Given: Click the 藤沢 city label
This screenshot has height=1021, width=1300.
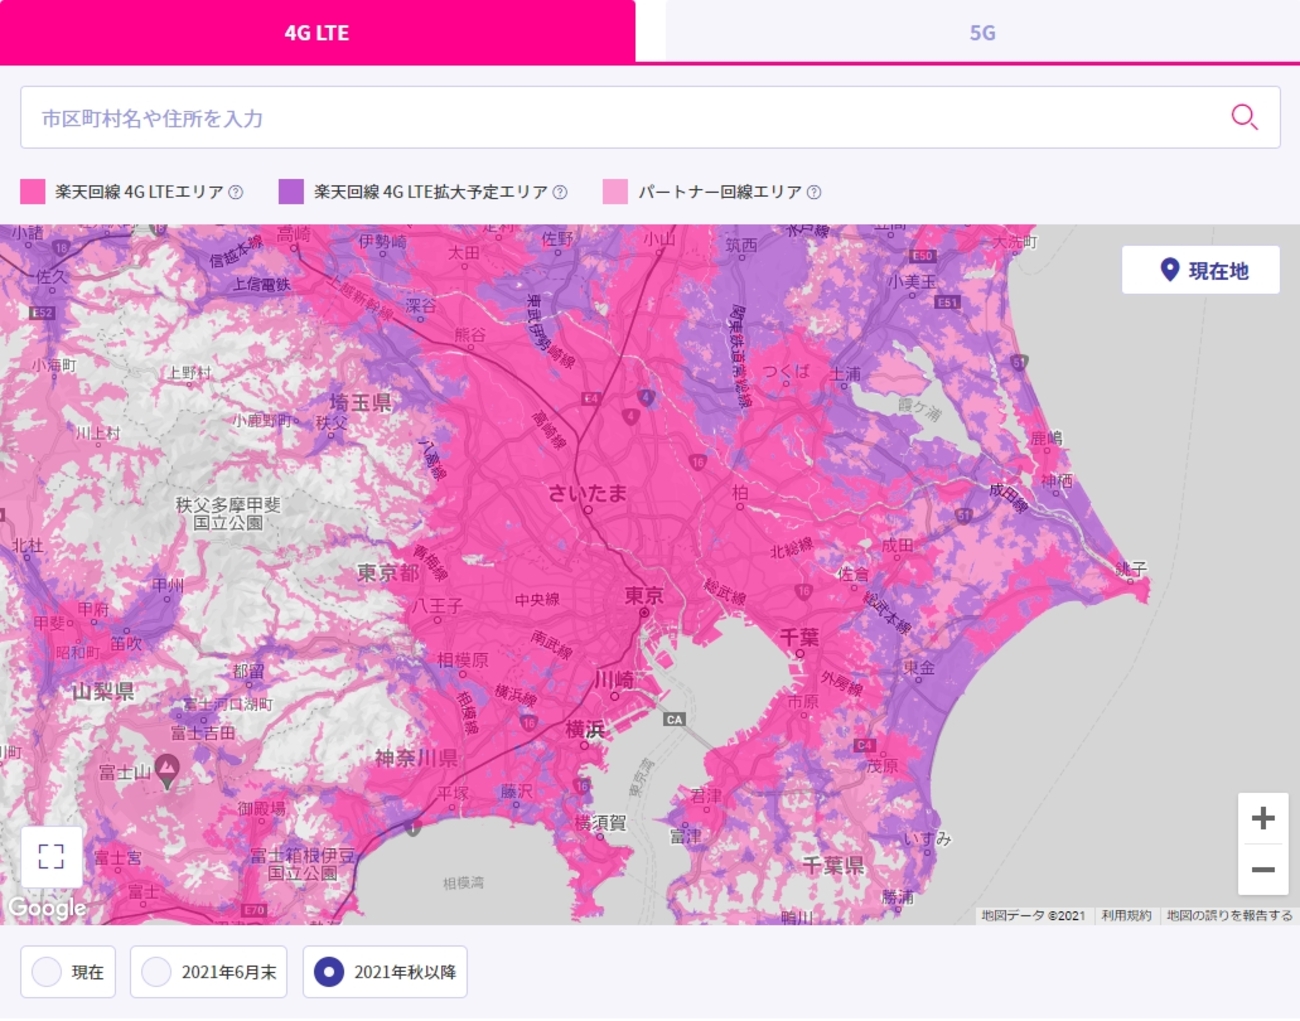Looking at the screenshot, I should tap(517, 791).
